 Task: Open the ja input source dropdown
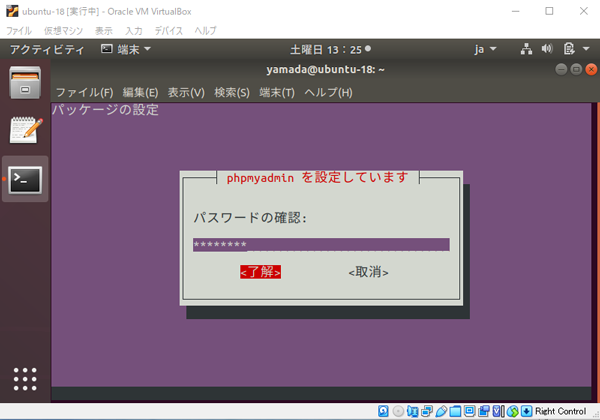[485, 49]
